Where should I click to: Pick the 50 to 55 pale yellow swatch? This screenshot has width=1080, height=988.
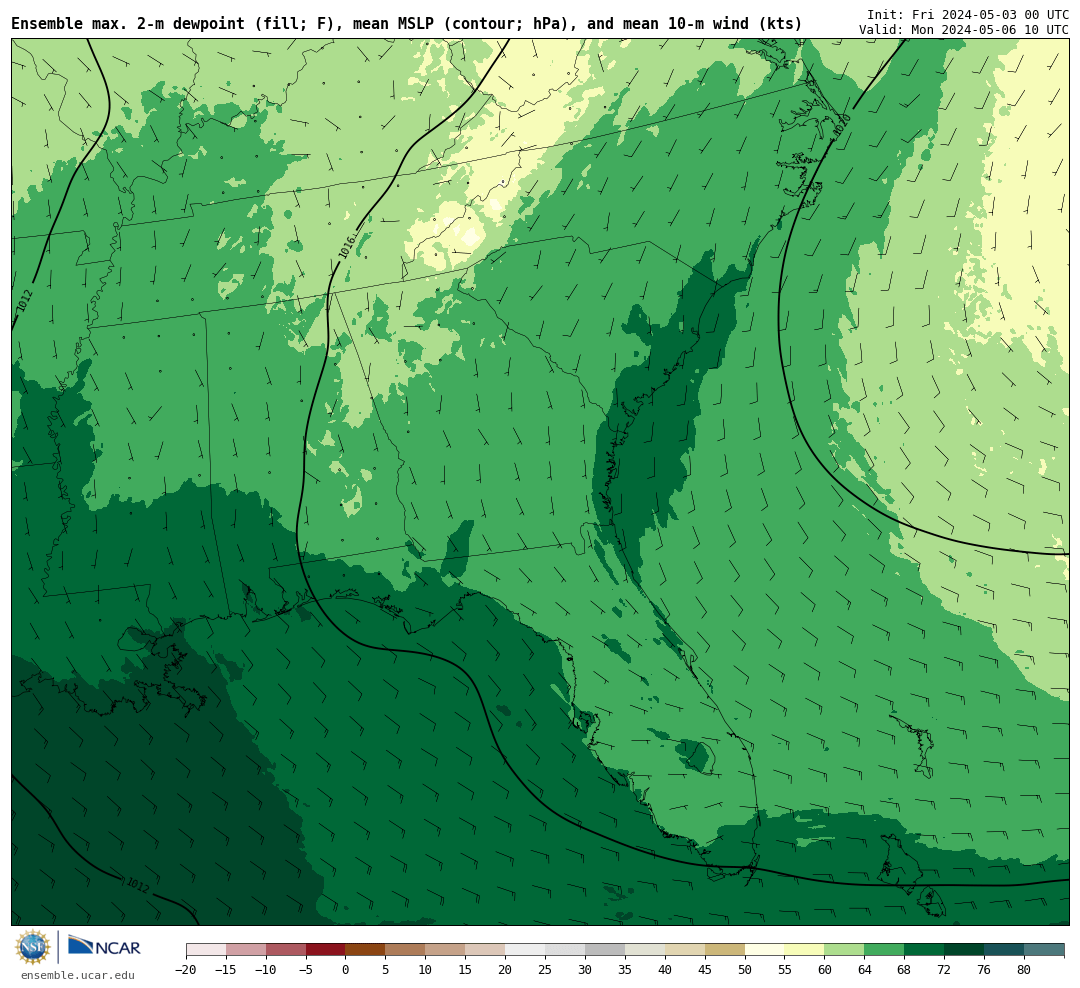click(x=765, y=949)
